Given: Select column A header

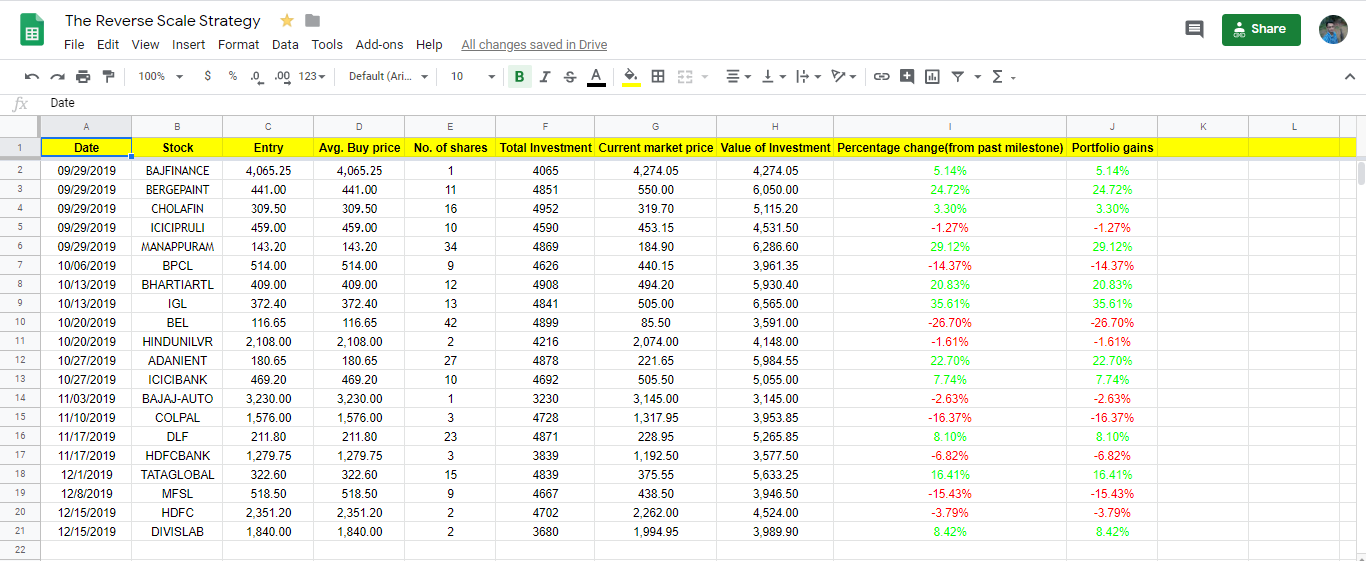Looking at the screenshot, I should coord(86,126).
